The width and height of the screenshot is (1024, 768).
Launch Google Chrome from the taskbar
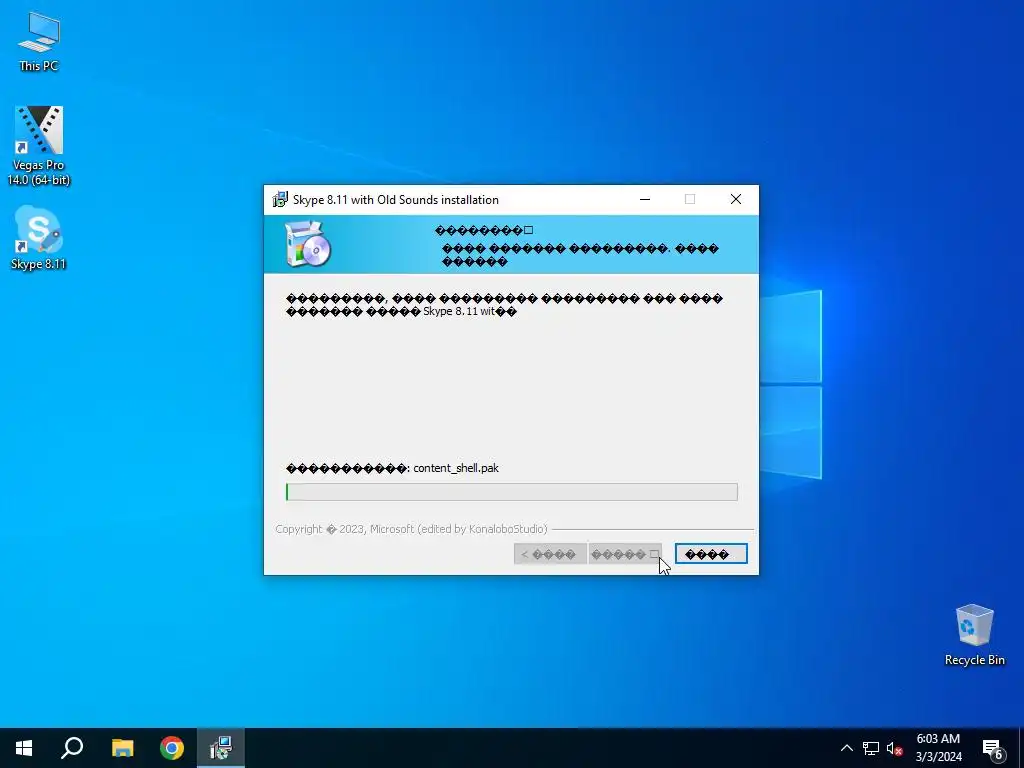[x=172, y=748]
